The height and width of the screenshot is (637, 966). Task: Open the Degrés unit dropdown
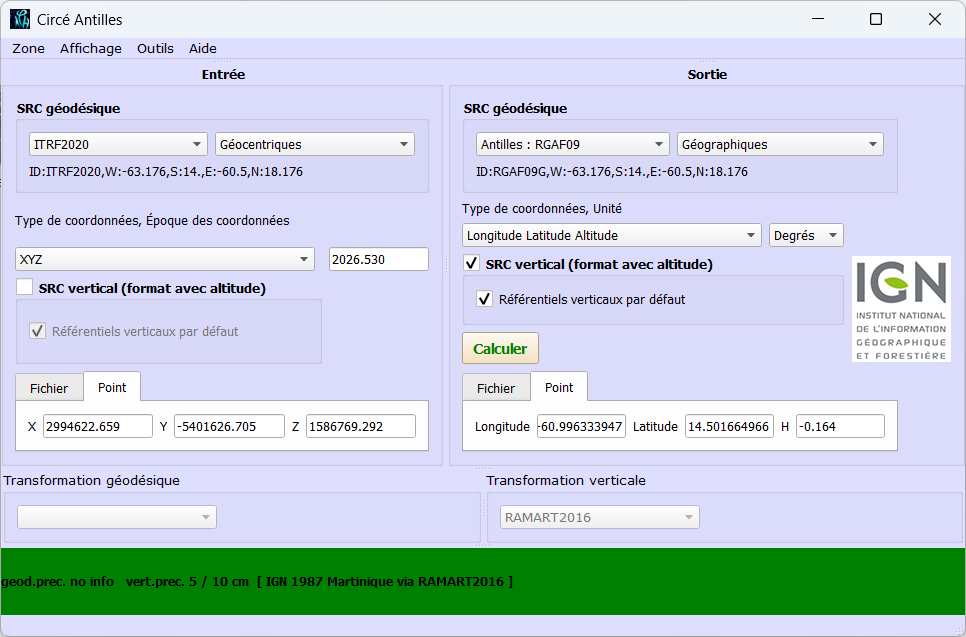tap(806, 235)
